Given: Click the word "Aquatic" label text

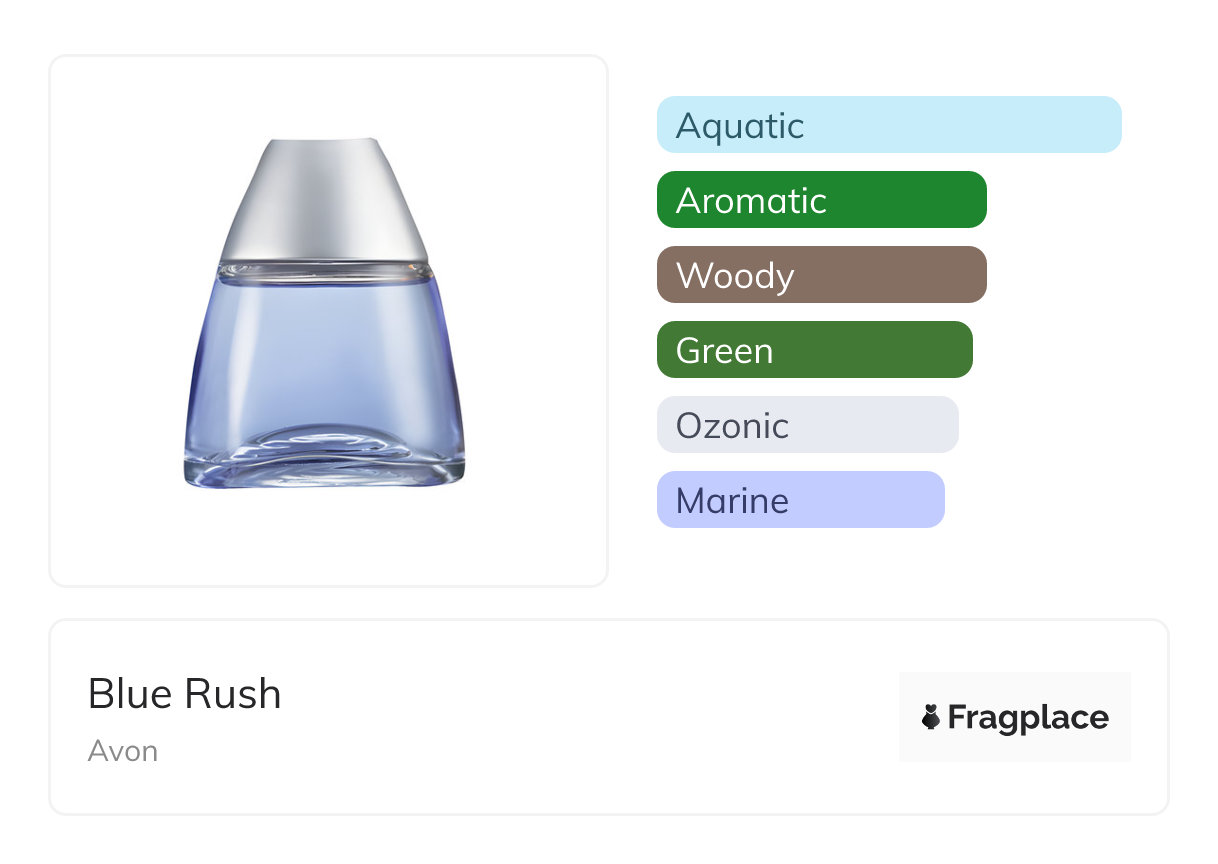Looking at the screenshot, I should (740, 126).
